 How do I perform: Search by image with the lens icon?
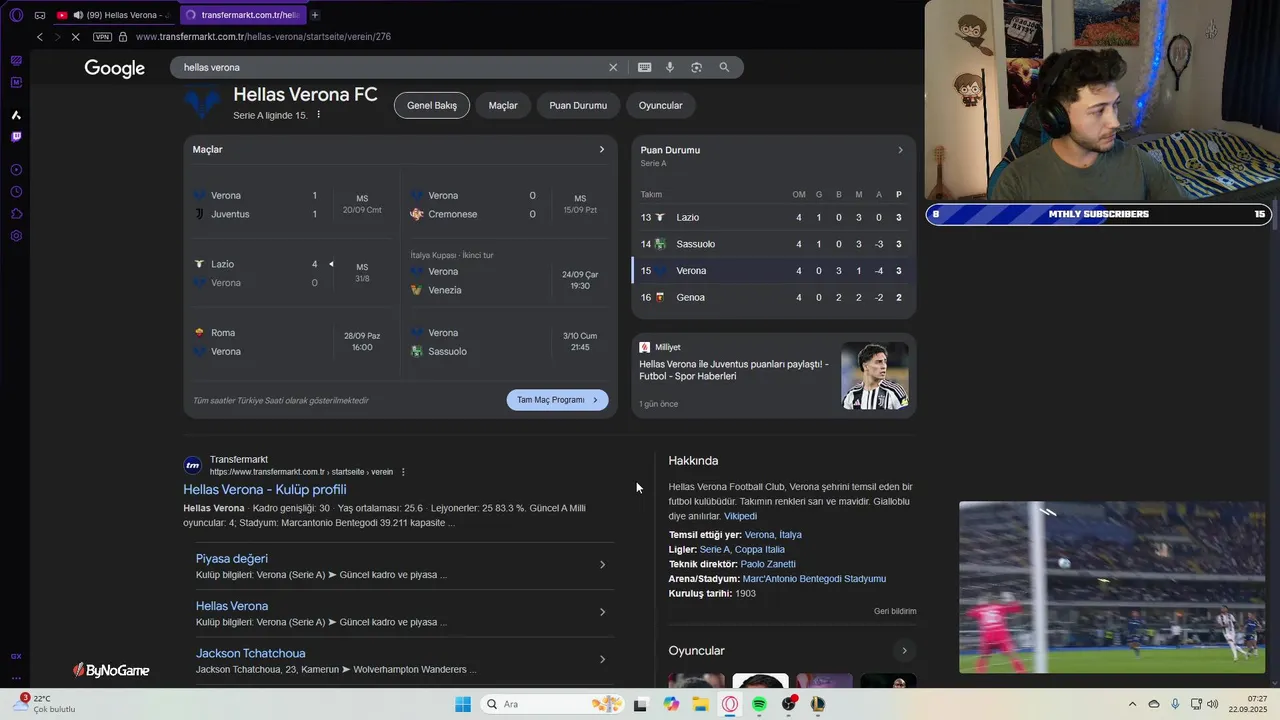[x=696, y=67]
